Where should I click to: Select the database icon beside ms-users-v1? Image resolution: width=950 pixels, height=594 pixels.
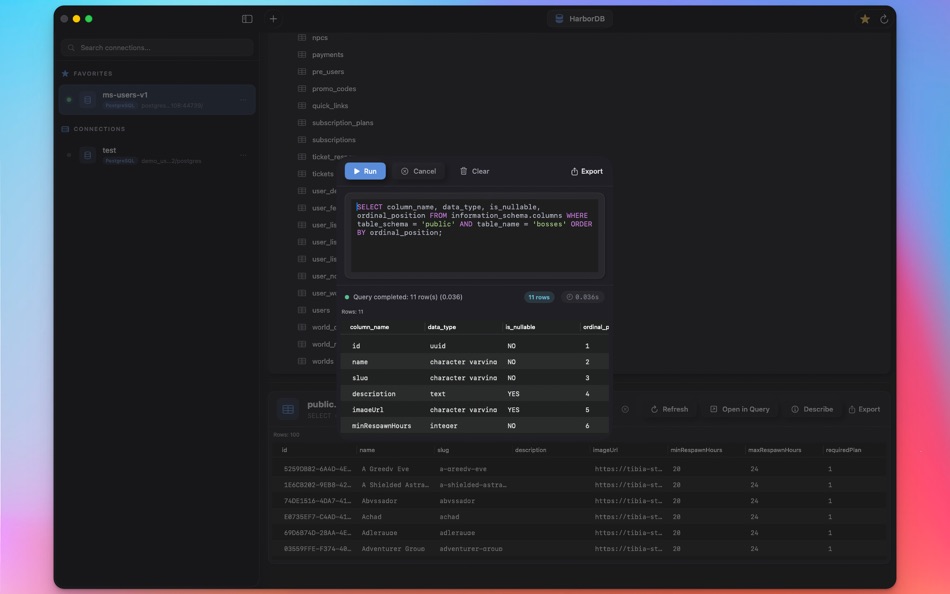[87, 99]
